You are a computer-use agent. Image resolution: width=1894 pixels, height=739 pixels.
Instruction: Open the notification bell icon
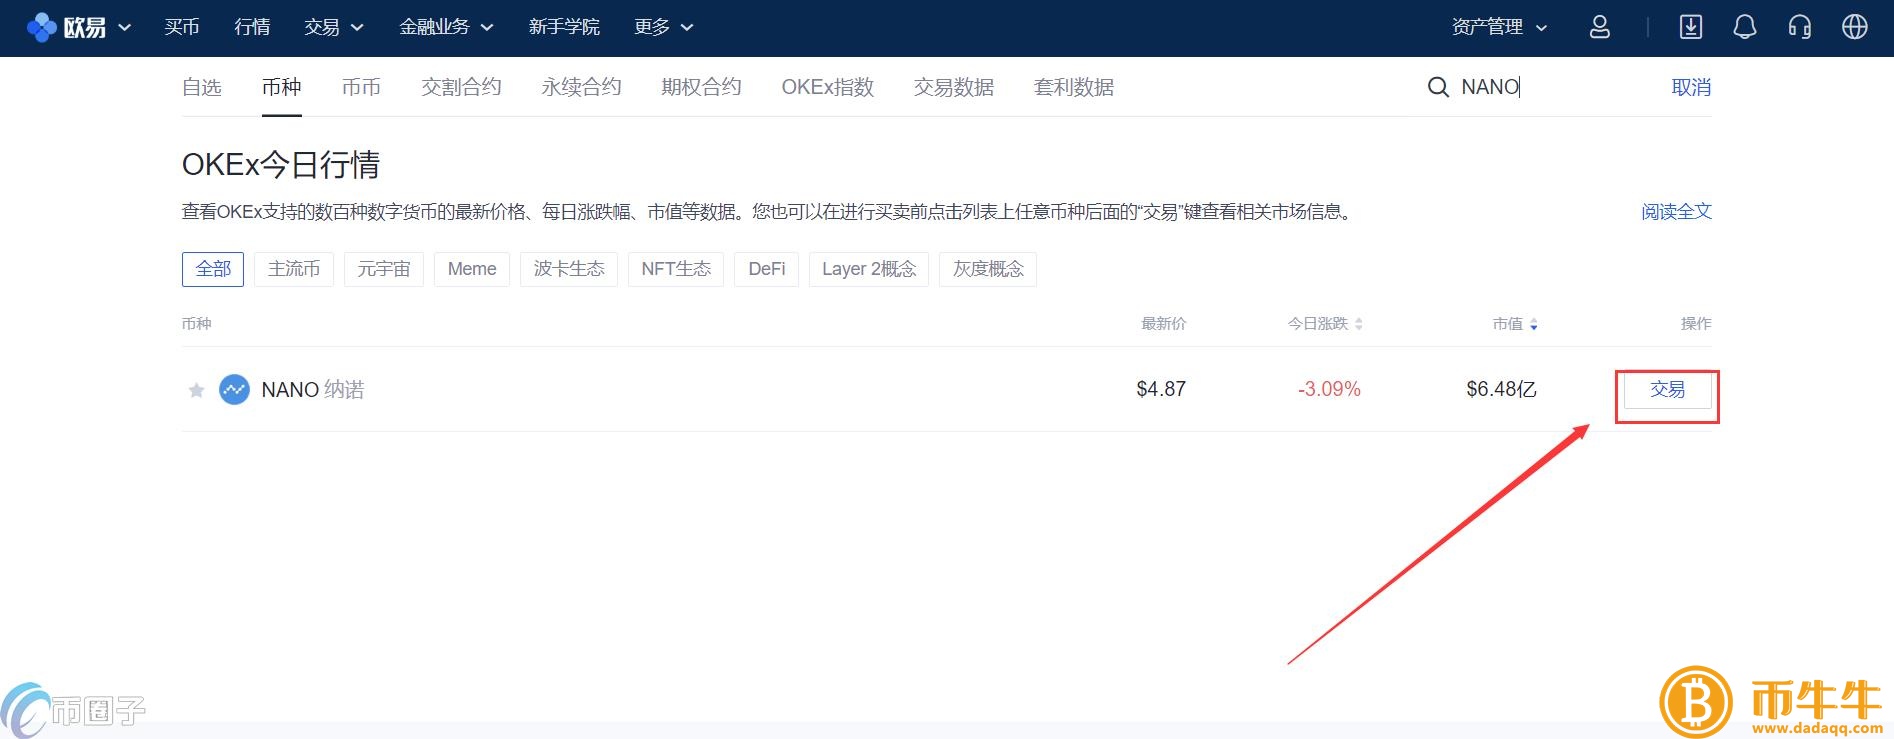click(1744, 27)
